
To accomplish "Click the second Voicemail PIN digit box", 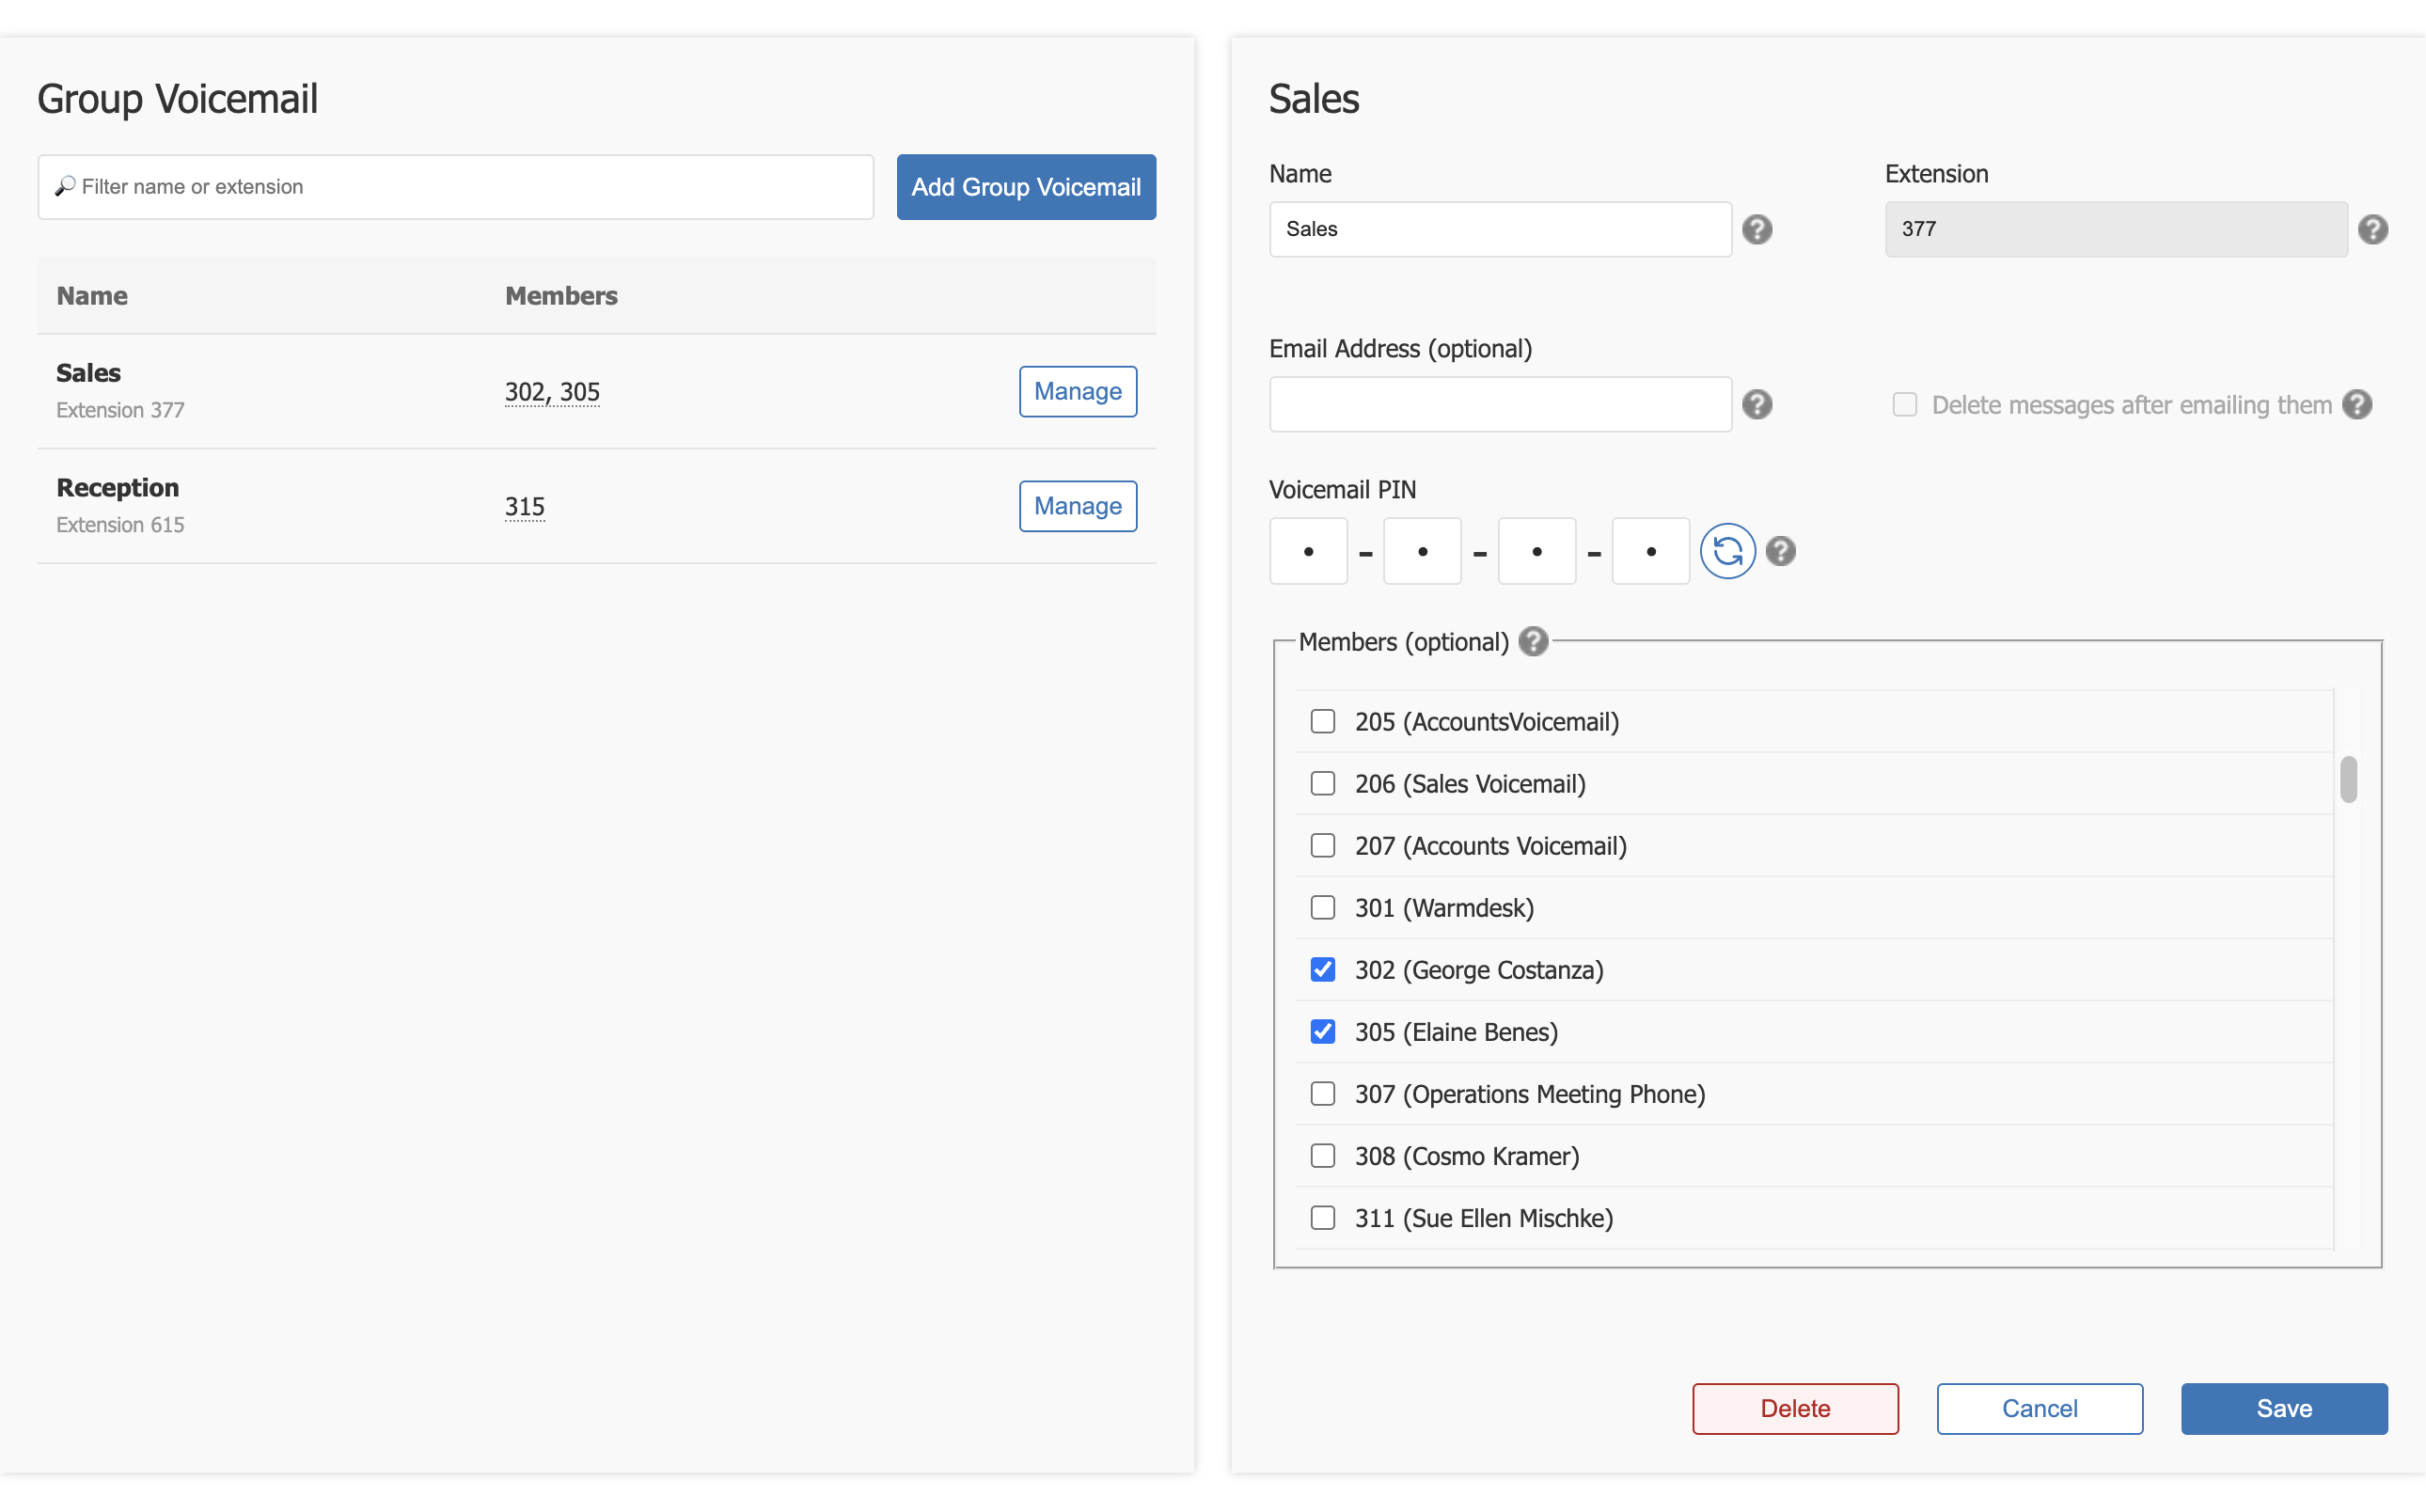I will click(1422, 551).
